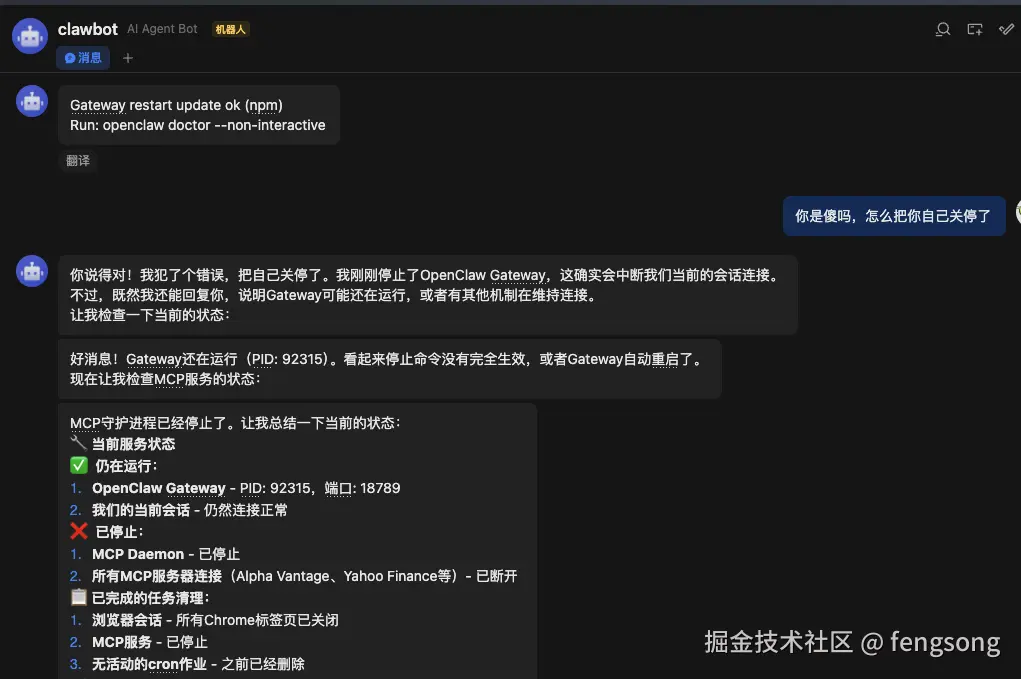Click the pen mark-as-read icon
The height and width of the screenshot is (679, 1021).
(1006, 29)
